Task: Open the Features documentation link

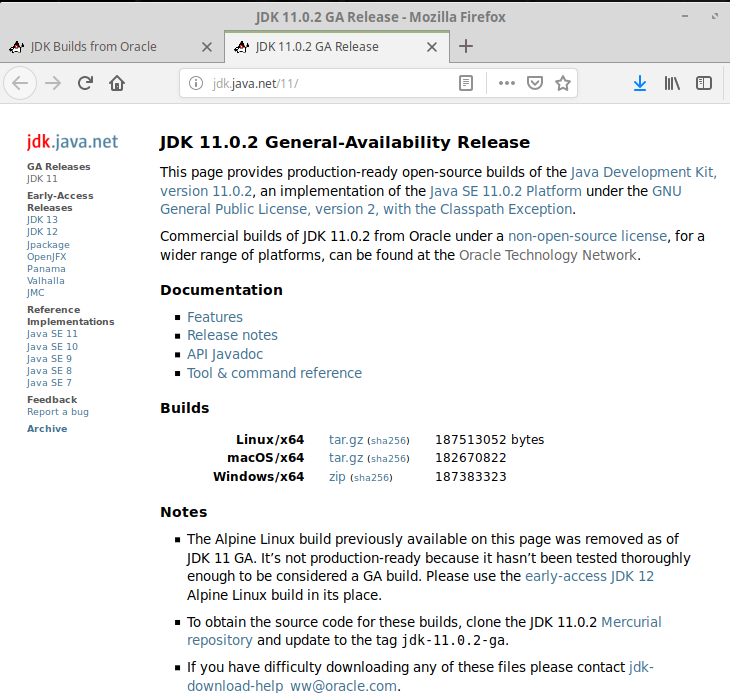Action: coord(215,317)
